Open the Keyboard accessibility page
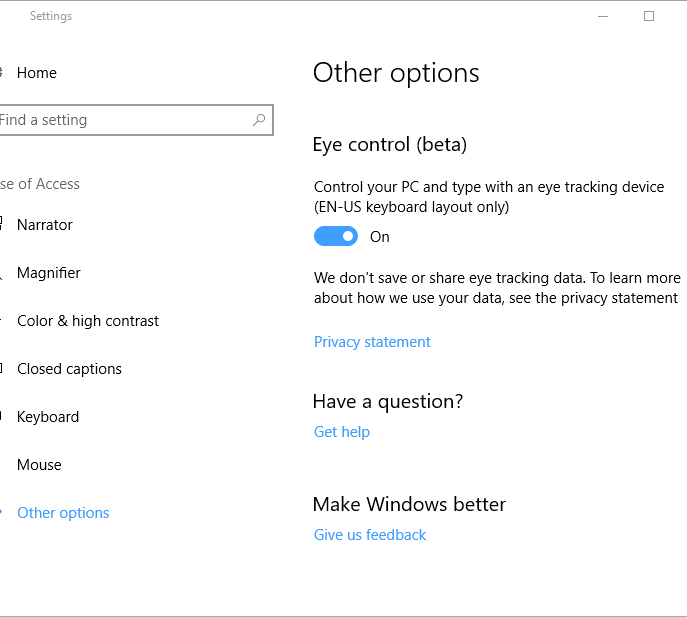The width and height of the screenshot is (687, 617). [47, 417]
